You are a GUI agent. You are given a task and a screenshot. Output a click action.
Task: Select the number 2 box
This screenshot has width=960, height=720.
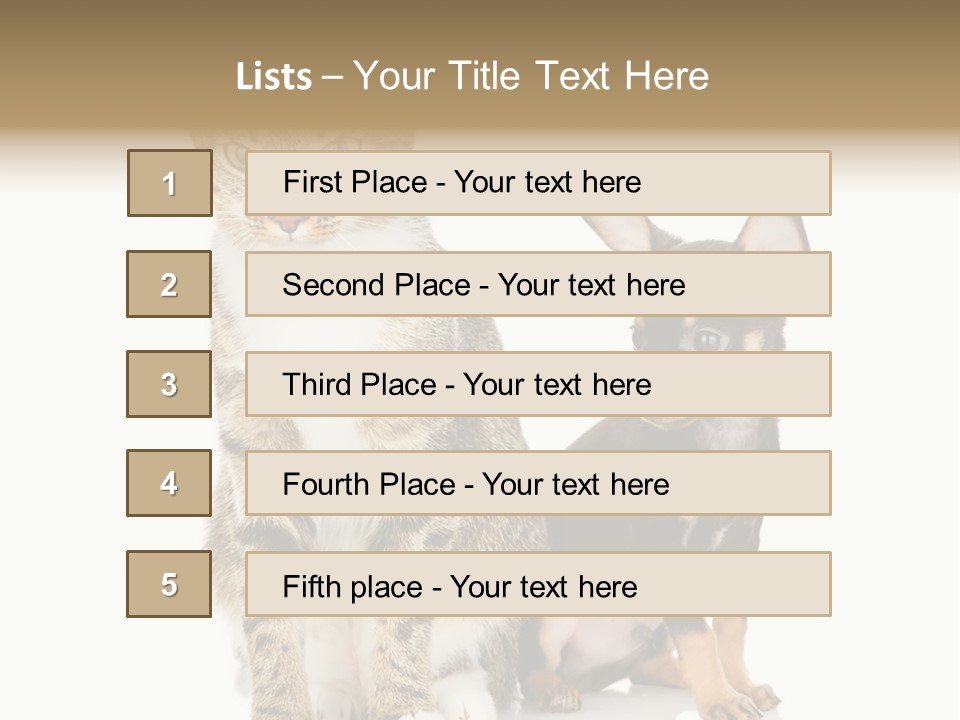170,284
